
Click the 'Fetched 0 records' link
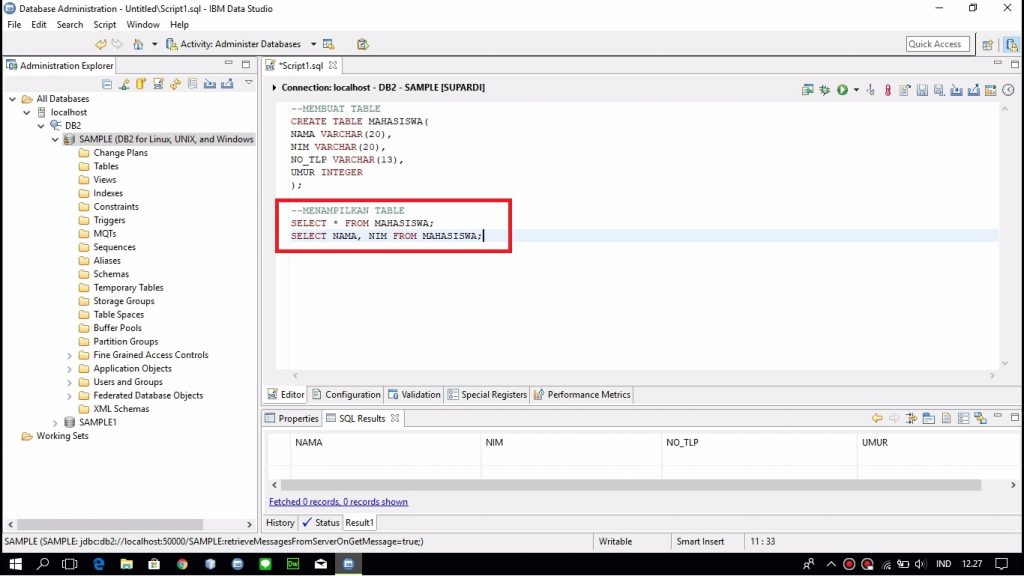[338, 502]
